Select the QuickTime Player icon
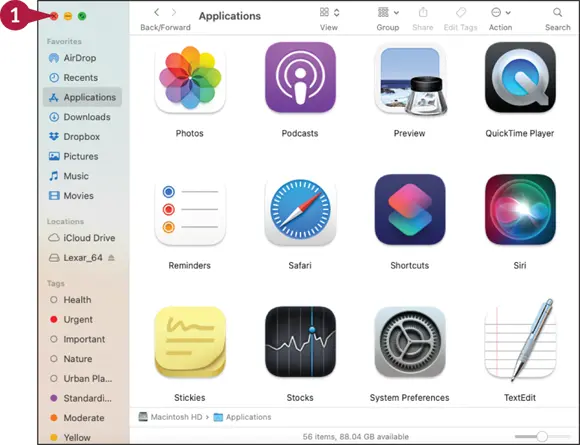The image size is (580, 445). [x=520, y=77]
